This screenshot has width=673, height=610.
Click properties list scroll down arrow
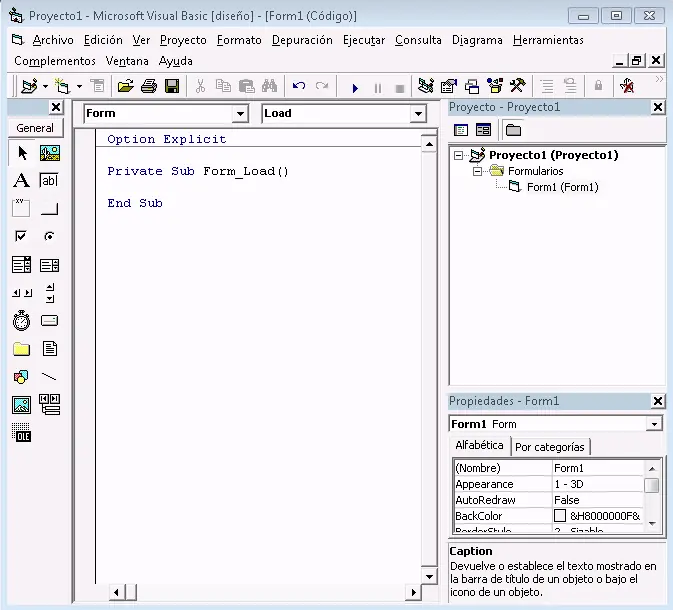coord(652,524)
